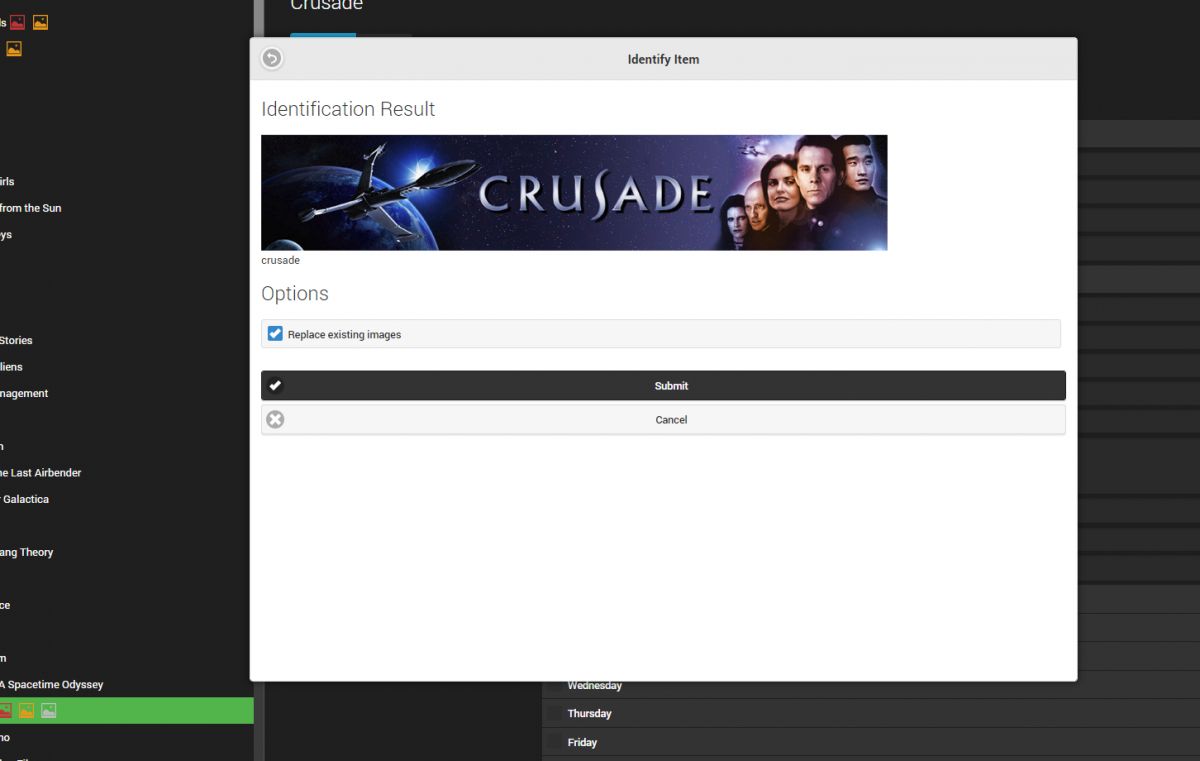Open 'Galactica' entry in sidebar
This screenshot has width=1200, height=761.
pos(24,499)
